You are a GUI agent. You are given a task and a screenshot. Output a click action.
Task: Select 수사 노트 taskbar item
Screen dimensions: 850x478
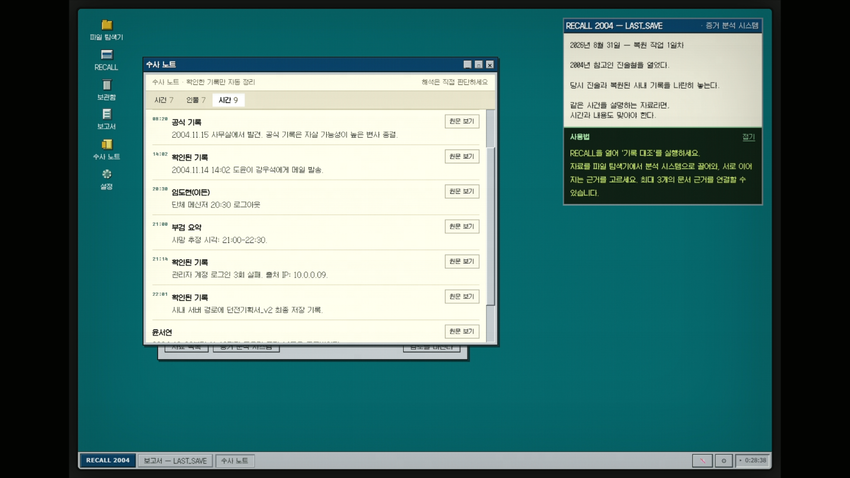coord(235,461)
